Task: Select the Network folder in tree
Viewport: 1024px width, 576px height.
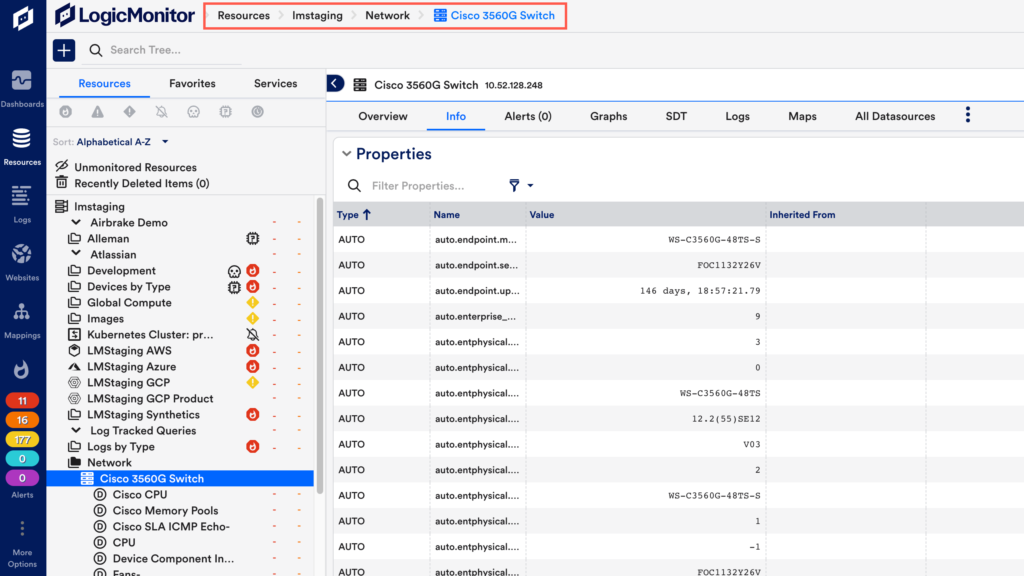Action: tap(109, 463)
